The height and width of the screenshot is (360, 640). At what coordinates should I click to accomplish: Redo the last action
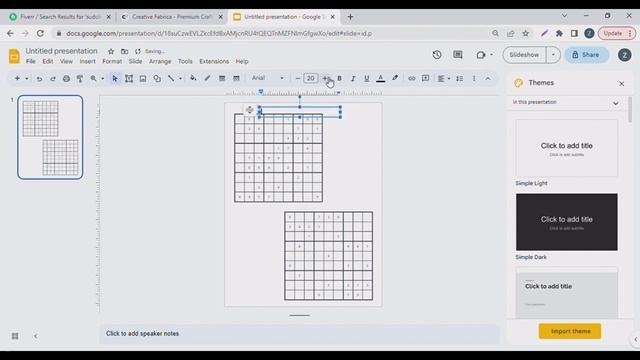(x=53, y=79)
